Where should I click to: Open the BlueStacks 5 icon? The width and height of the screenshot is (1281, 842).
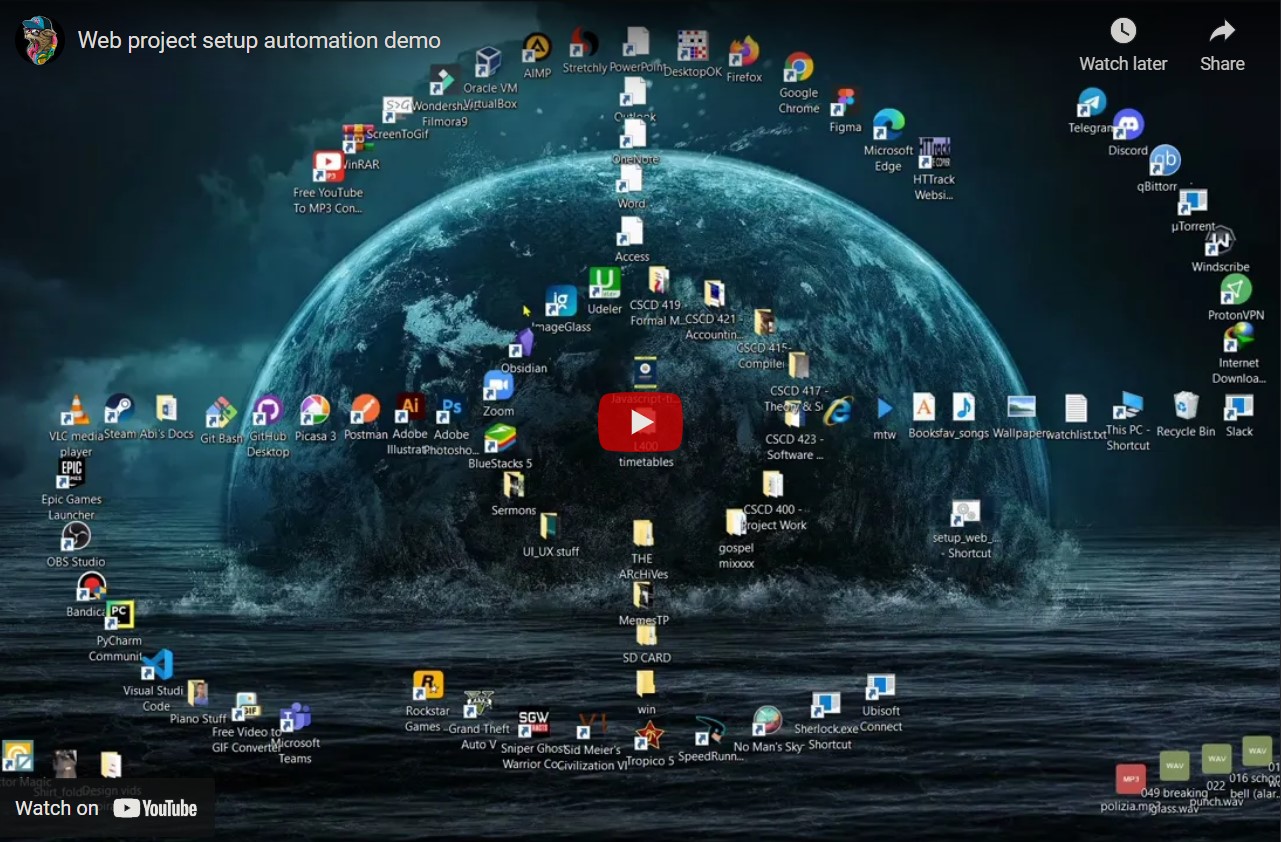[500, 439]
